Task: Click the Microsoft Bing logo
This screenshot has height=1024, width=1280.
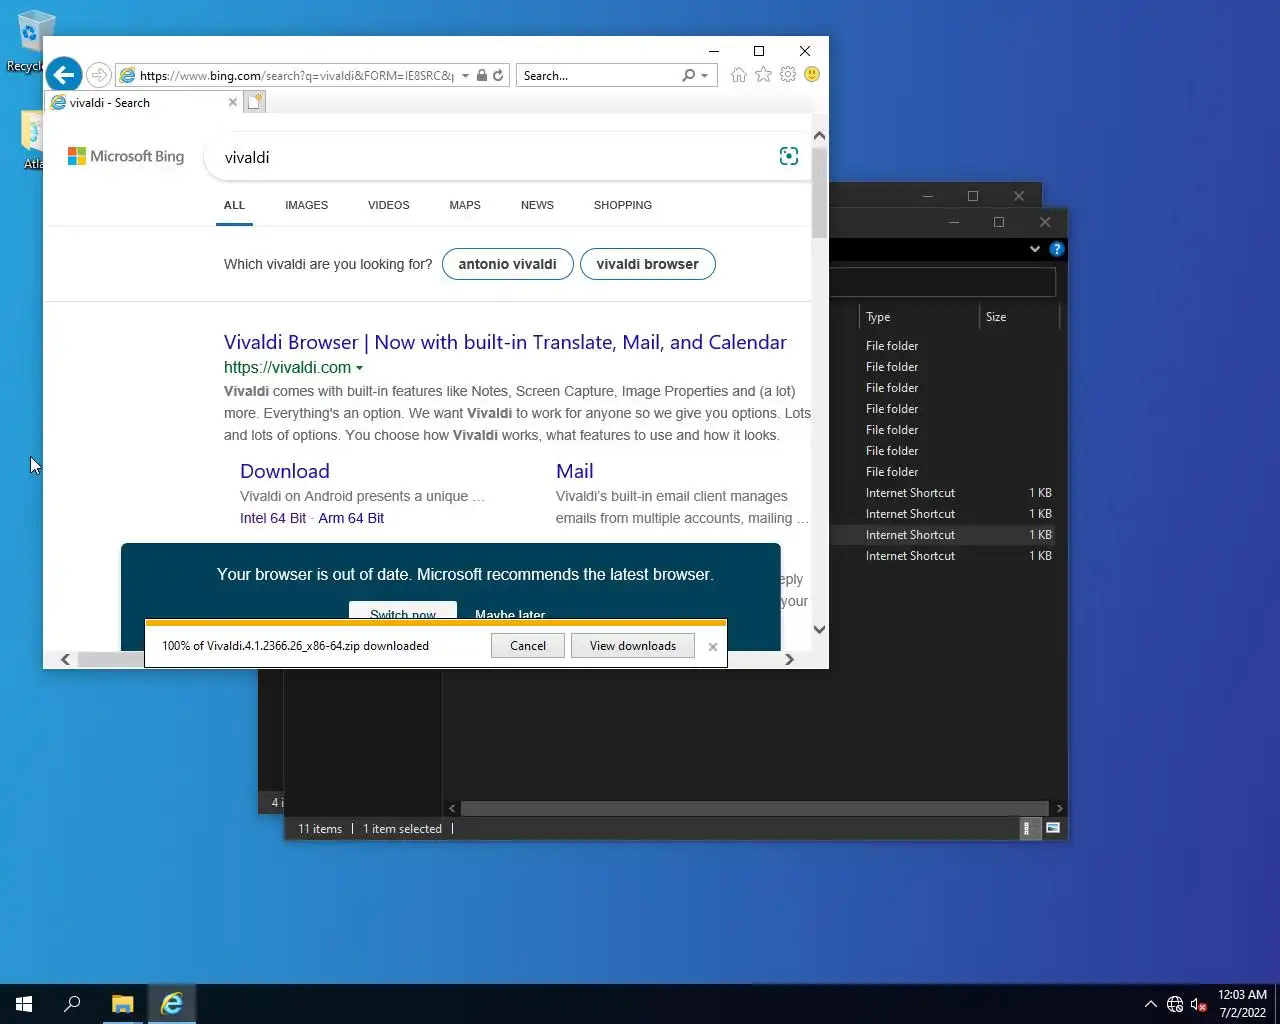Action: (126, 156)
